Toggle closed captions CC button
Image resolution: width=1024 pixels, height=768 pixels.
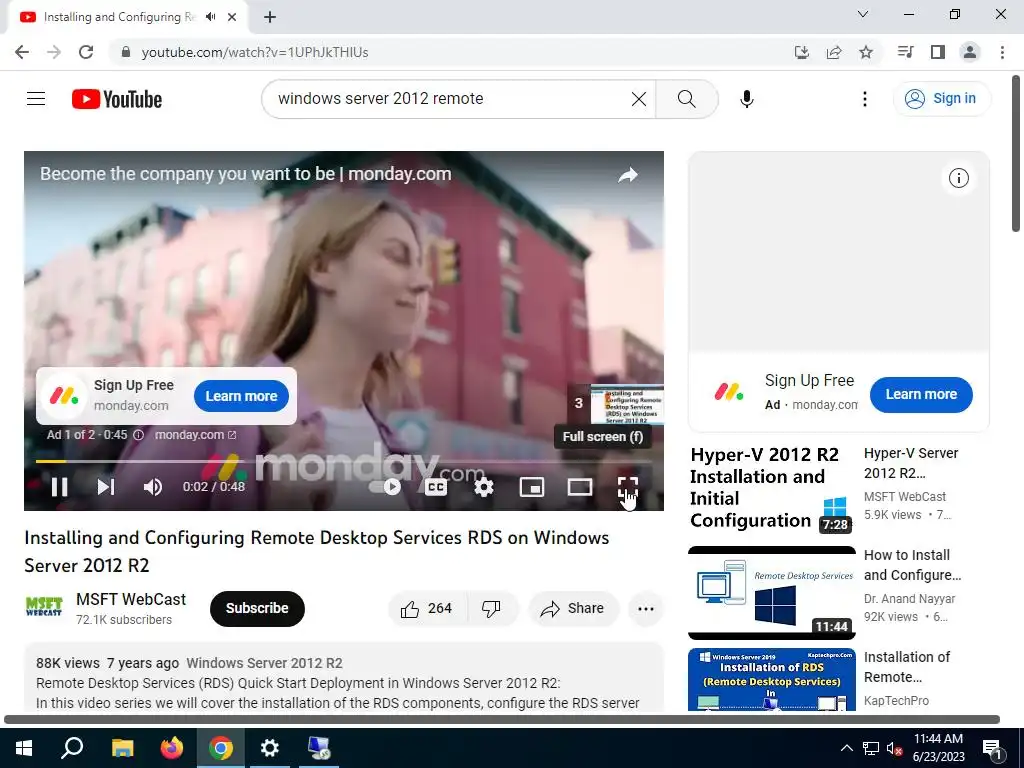click(x=436, y=487)
